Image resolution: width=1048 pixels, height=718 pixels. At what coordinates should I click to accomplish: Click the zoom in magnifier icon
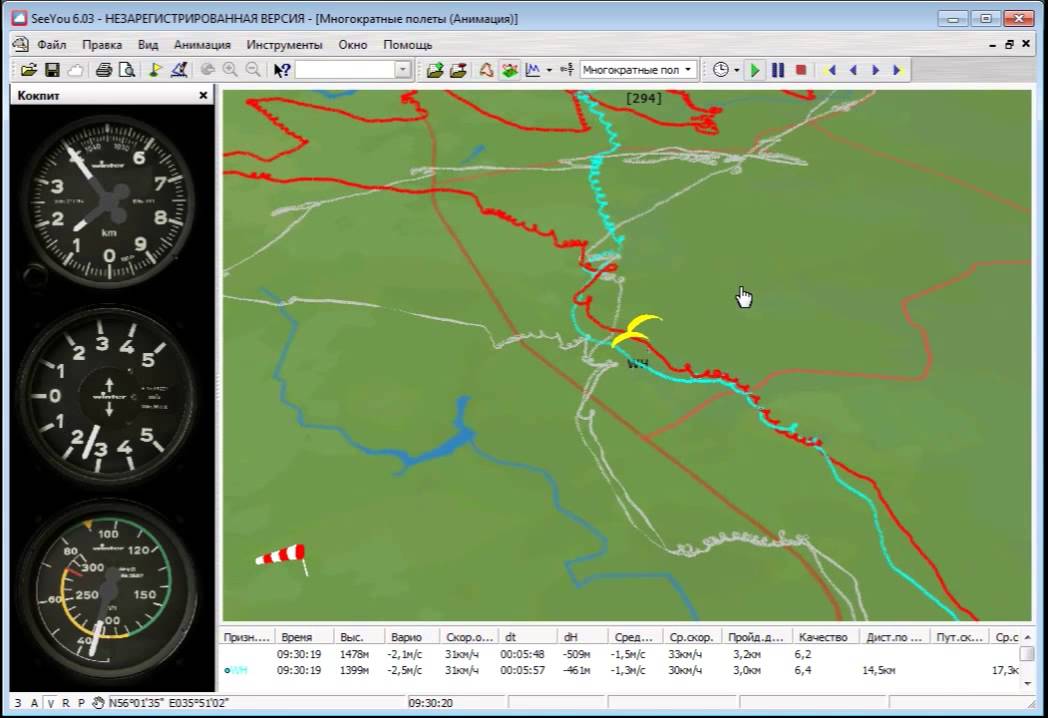click(x=230, y=70)
